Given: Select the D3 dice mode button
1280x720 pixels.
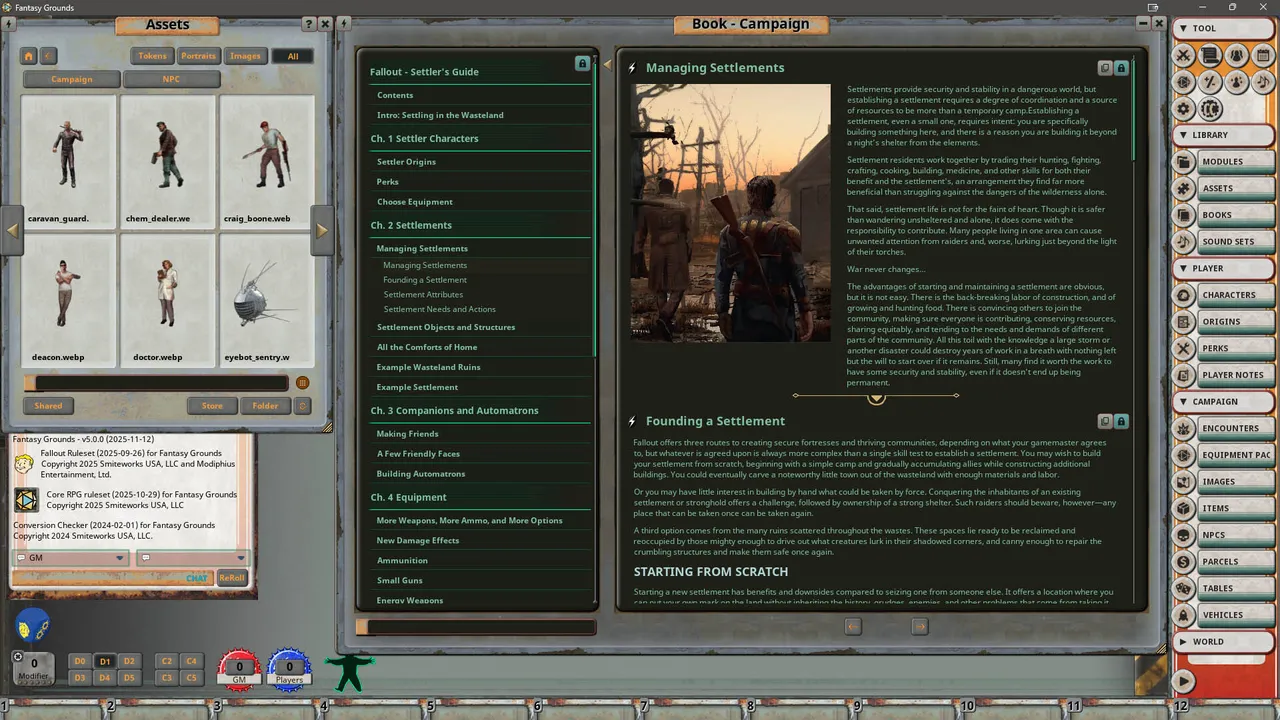Looking at the screenshot, I should coord(80,677).
